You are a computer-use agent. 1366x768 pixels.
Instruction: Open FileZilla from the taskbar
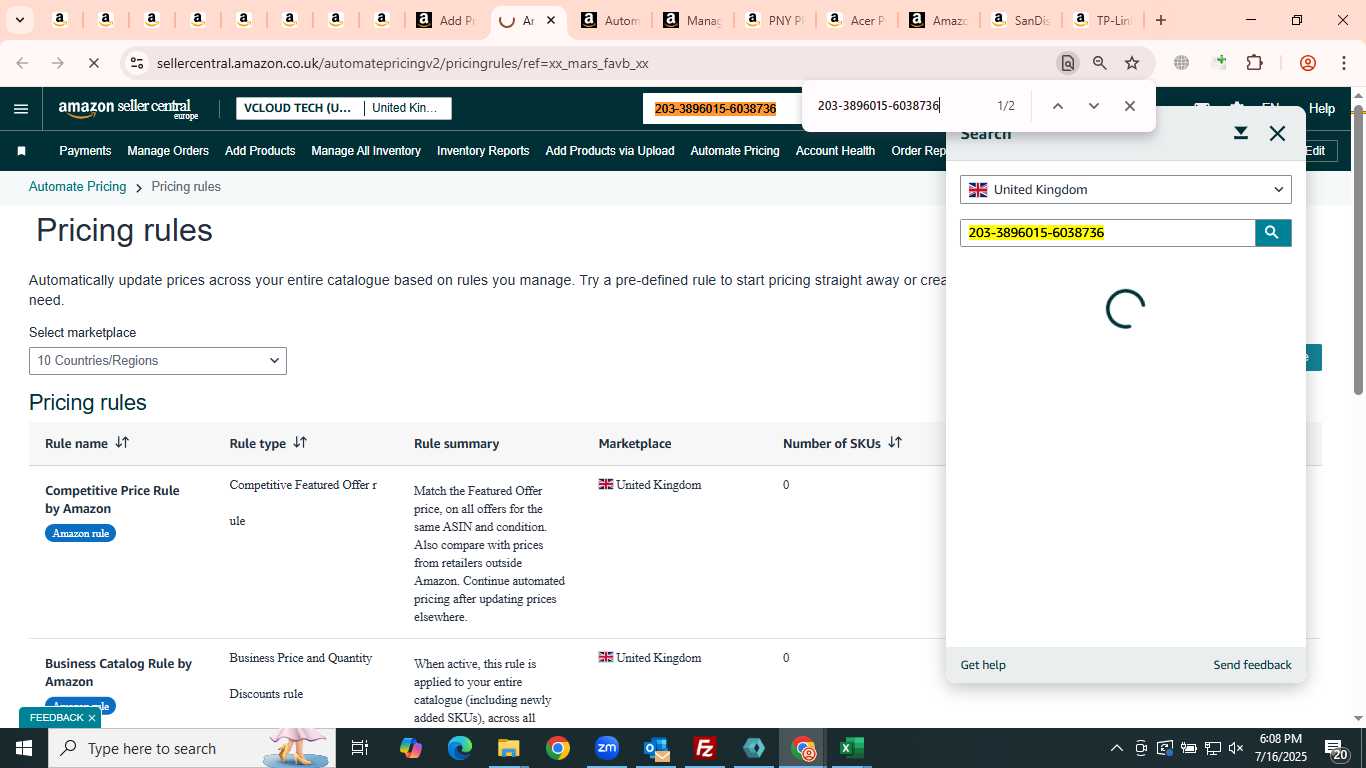pyautogui.click(x=705, y=748)
